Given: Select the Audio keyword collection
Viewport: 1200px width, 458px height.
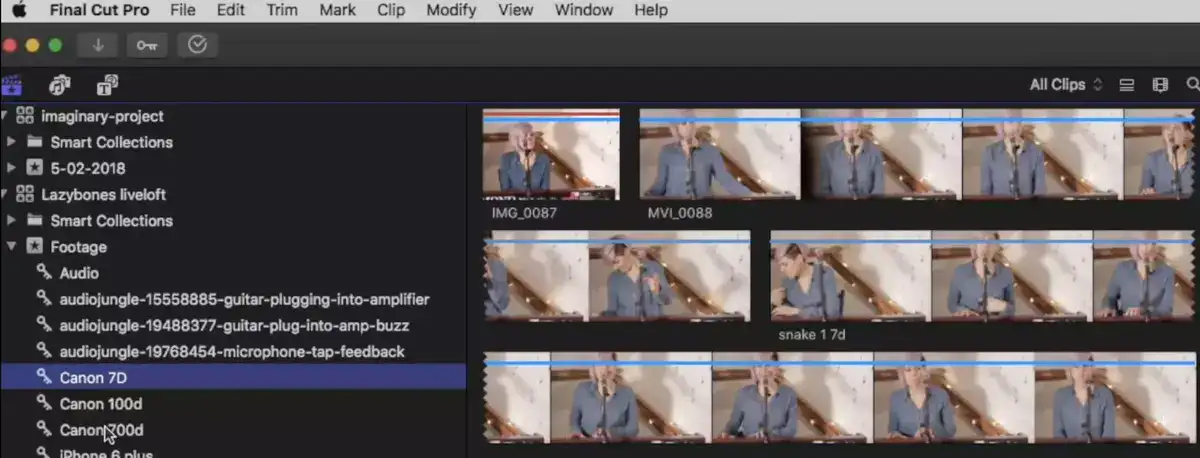Looking at the screenshot, I should [x=79, y=272].
